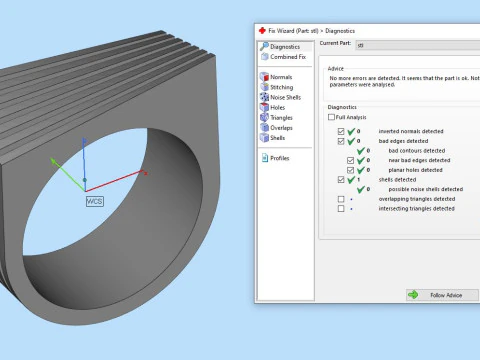Toggle inverted normals detected checkbox
This screenshot has width=480, height=360.
tap(341, 131)
